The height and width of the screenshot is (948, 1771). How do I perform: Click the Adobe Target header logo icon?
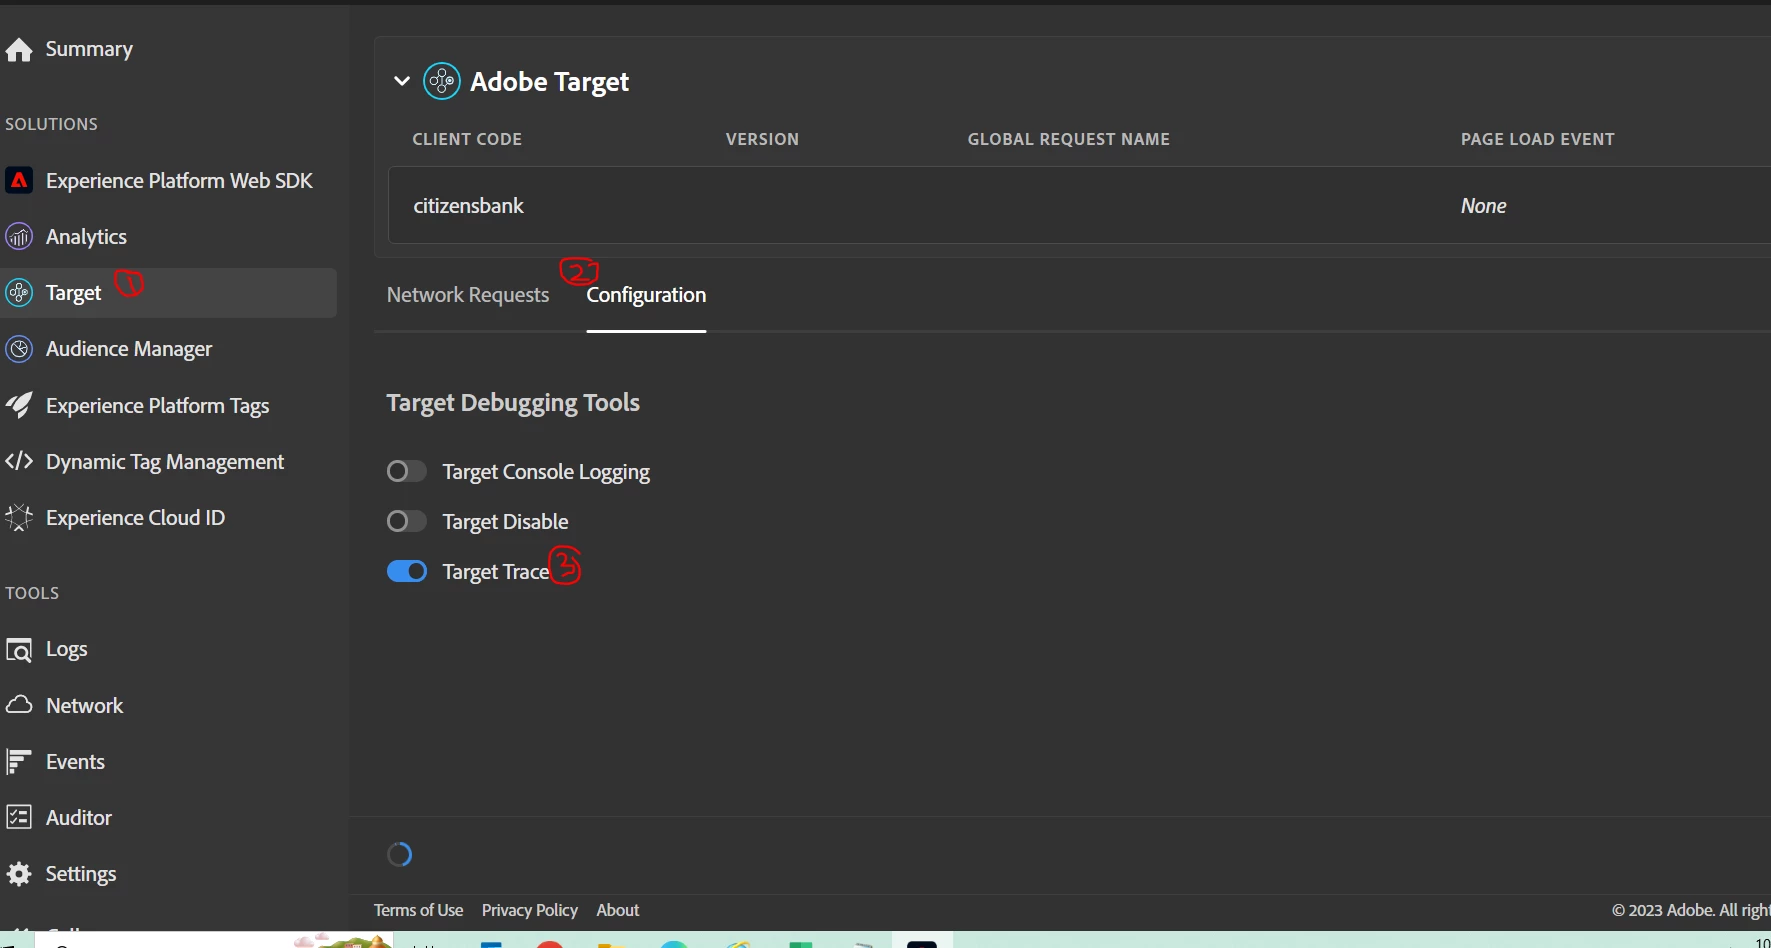coord(442,81)
